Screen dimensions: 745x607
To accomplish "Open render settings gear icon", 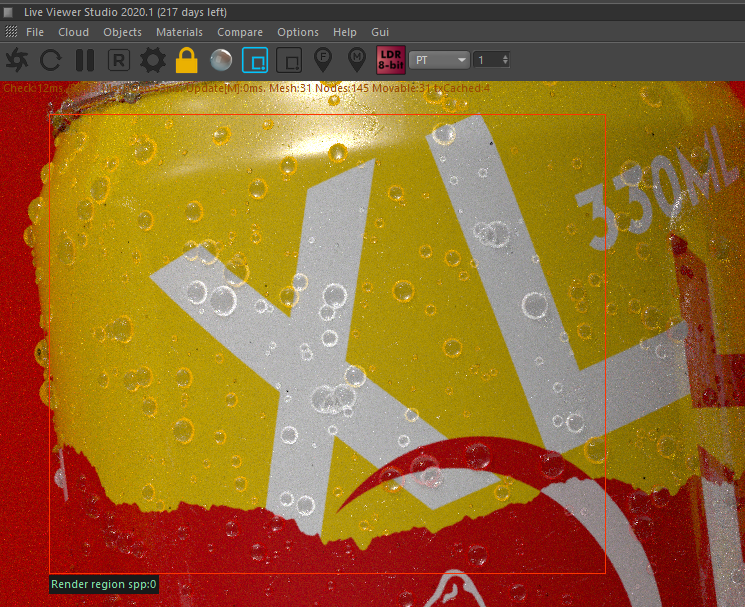I will coord(153,60).
